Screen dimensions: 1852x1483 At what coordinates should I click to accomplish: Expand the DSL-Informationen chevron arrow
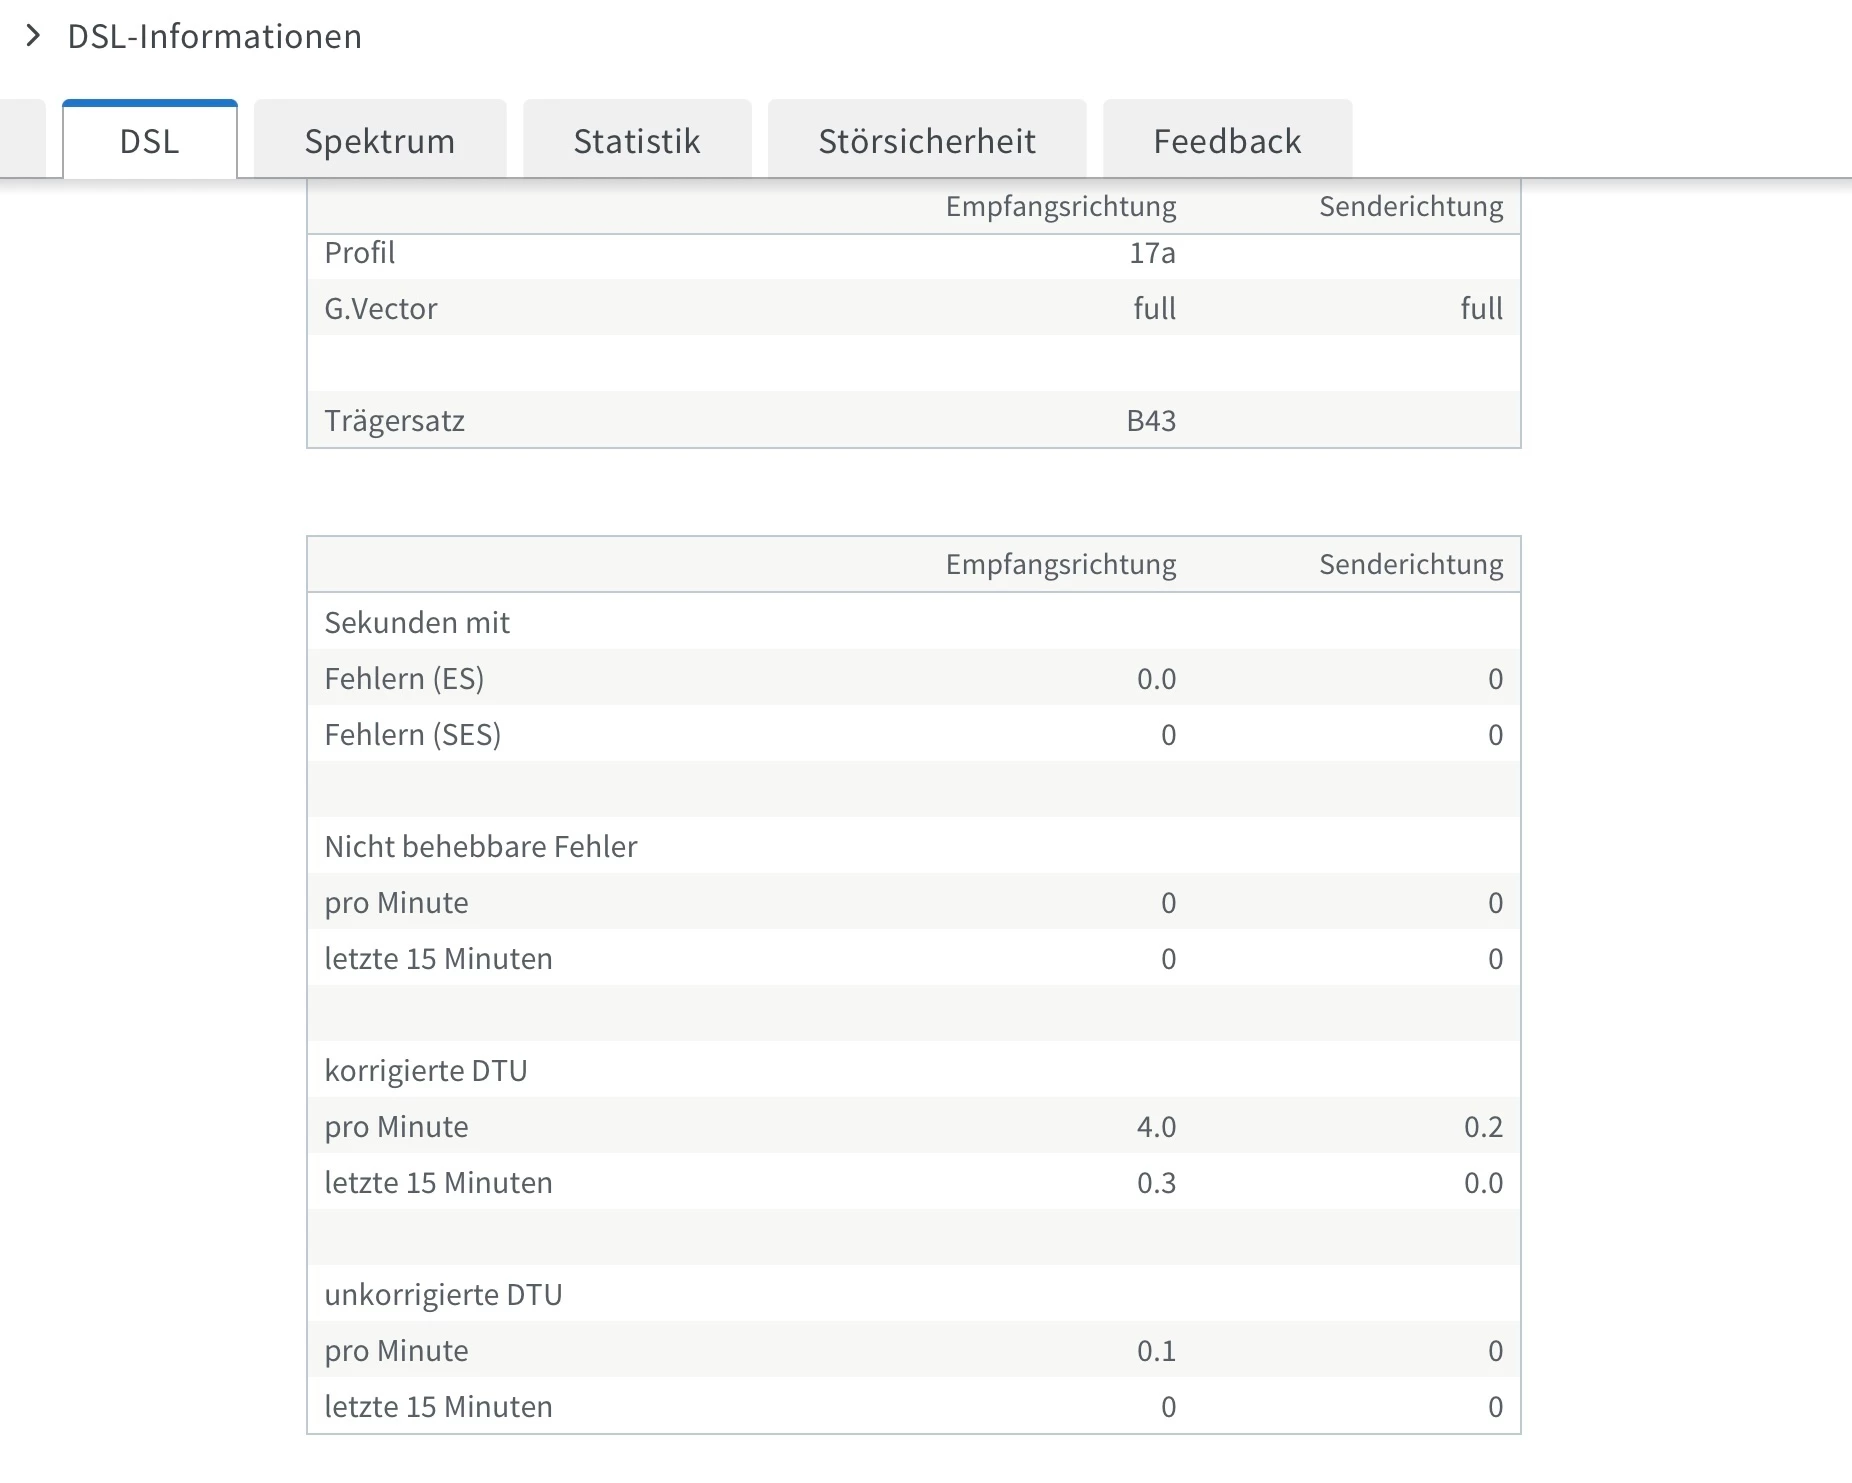[33, 37]
